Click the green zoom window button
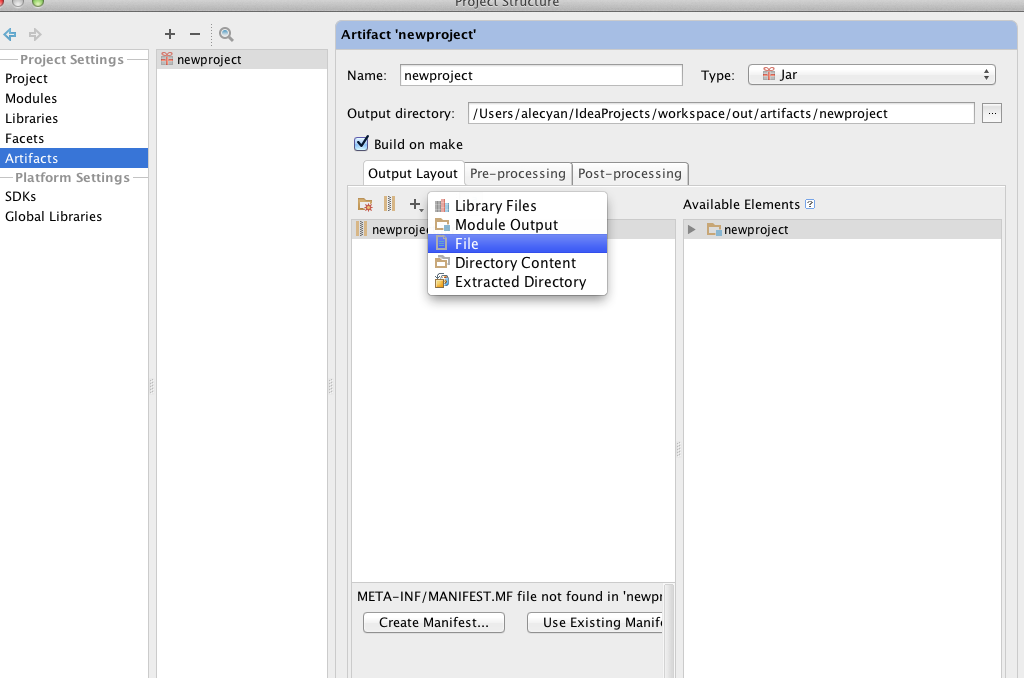This screenshot has height=678, width=1024. point(38,2)
